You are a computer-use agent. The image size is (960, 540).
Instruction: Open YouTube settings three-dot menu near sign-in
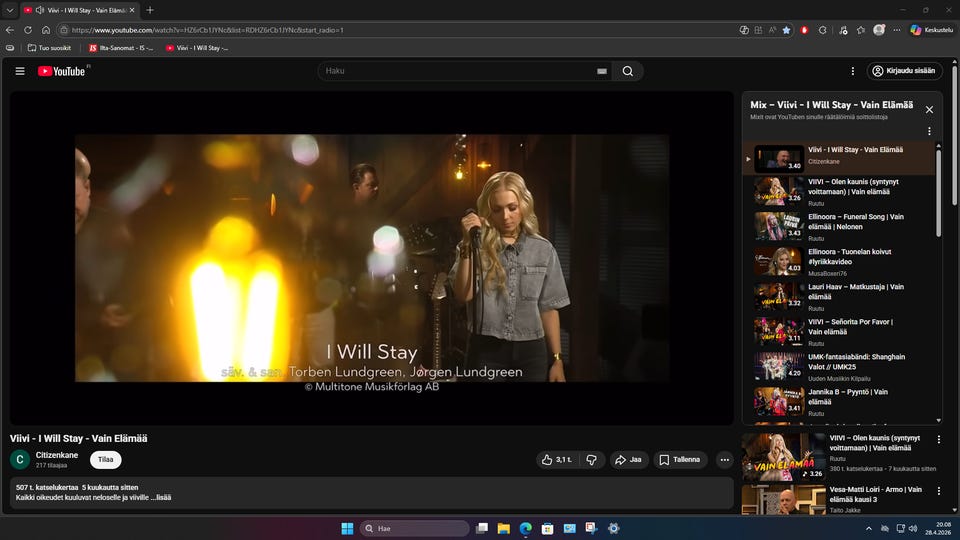tap(852, 71)
